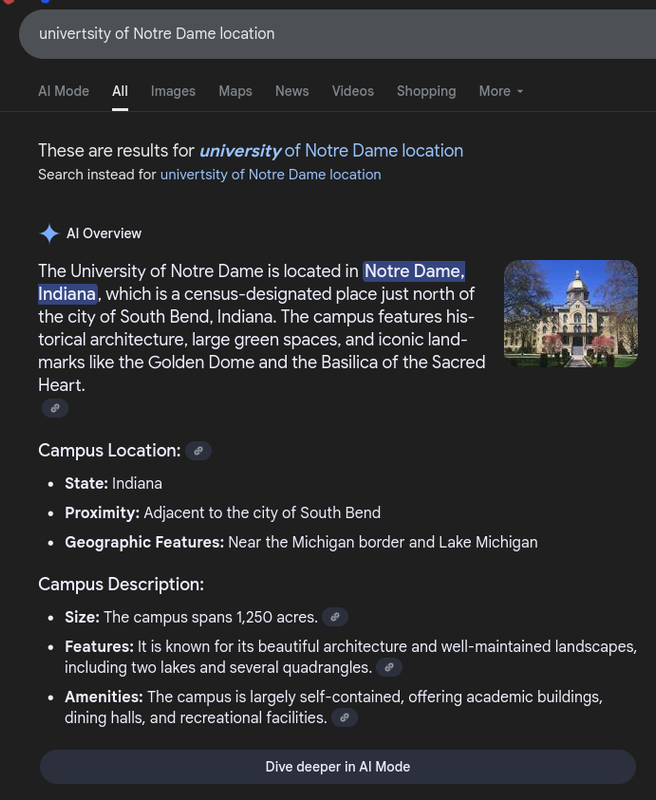
Task: Click the 'State: Indiana' bullet
Action: (x=113, y=483)
